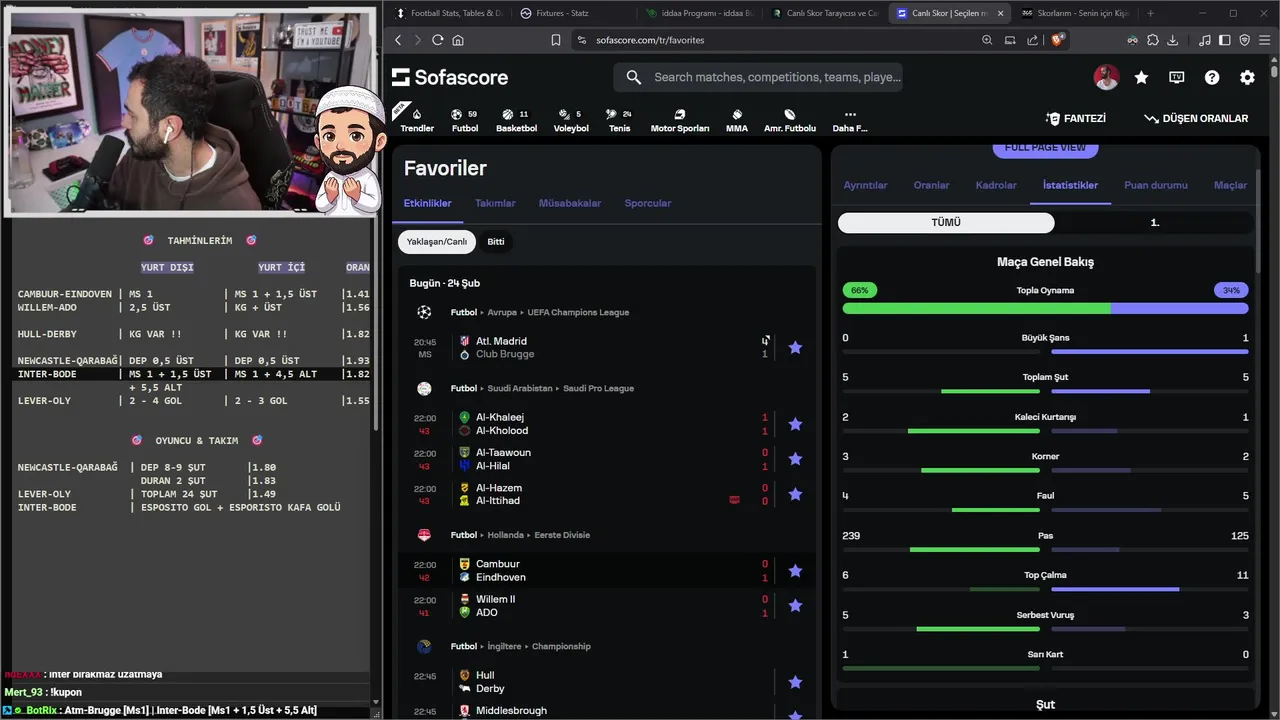
Task: Select the Basketbol sport icon
Action: click(x=516, y=120)
